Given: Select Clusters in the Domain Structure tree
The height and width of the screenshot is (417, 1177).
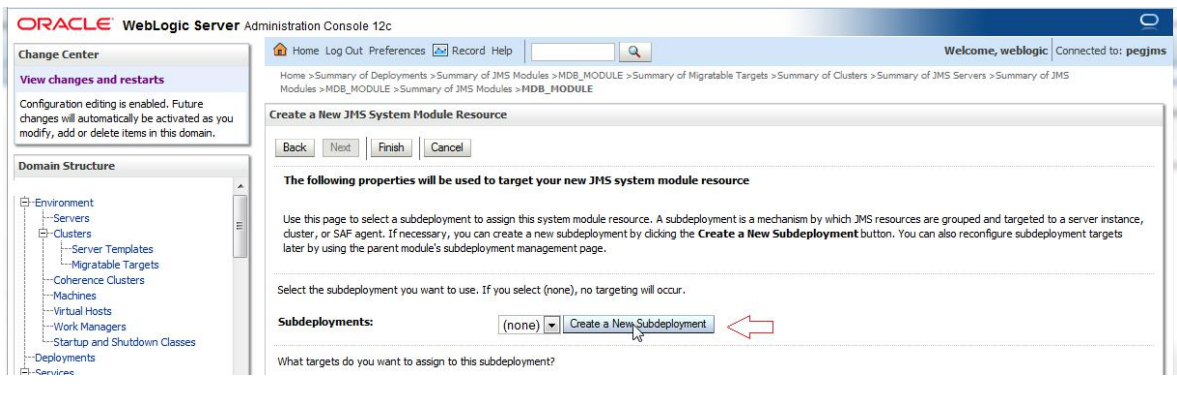Looking at the screenshot, I should (72, 234).
